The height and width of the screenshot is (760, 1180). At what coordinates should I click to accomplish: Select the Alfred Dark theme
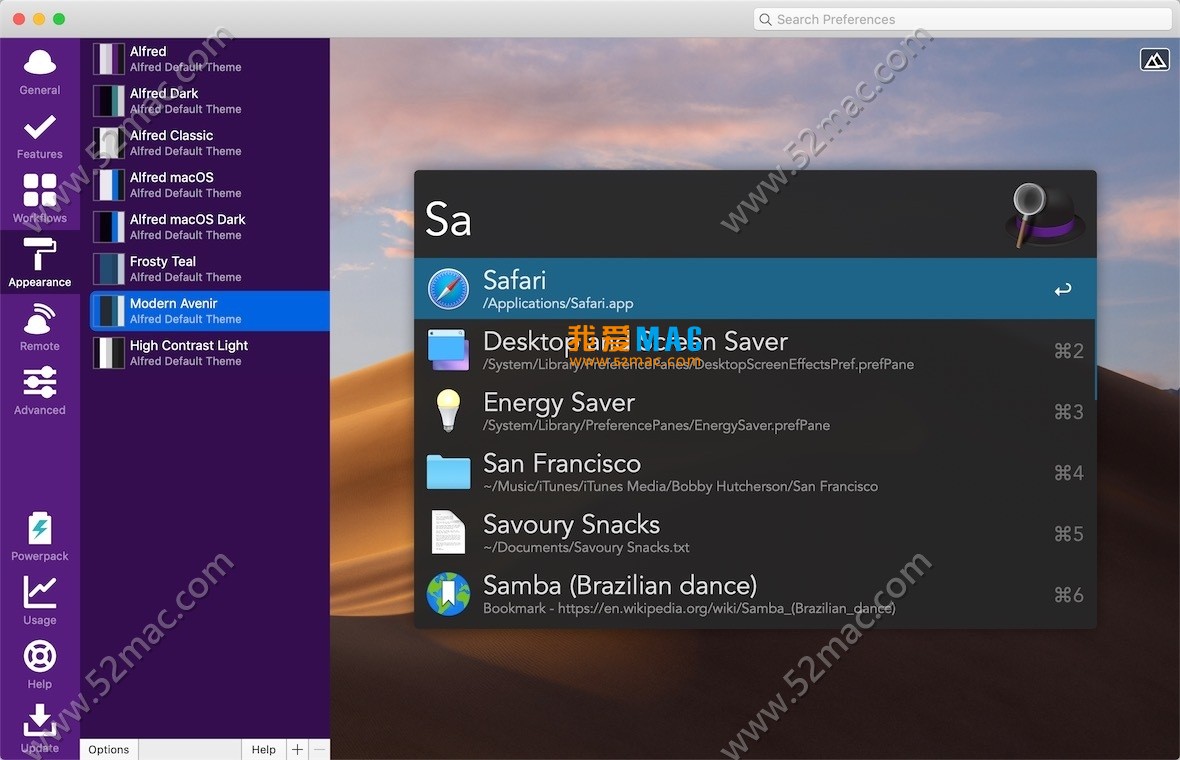[209, 101]
